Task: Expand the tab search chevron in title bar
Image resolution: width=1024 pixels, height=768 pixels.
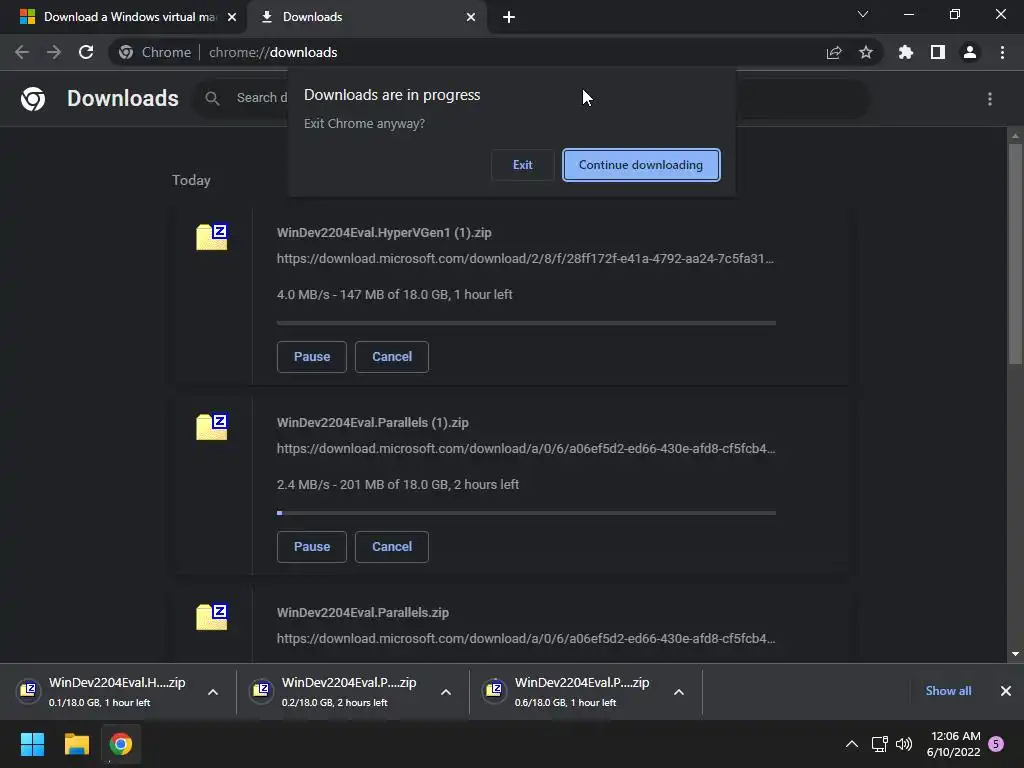Action: pyautogui.click(x=863, y=14)
